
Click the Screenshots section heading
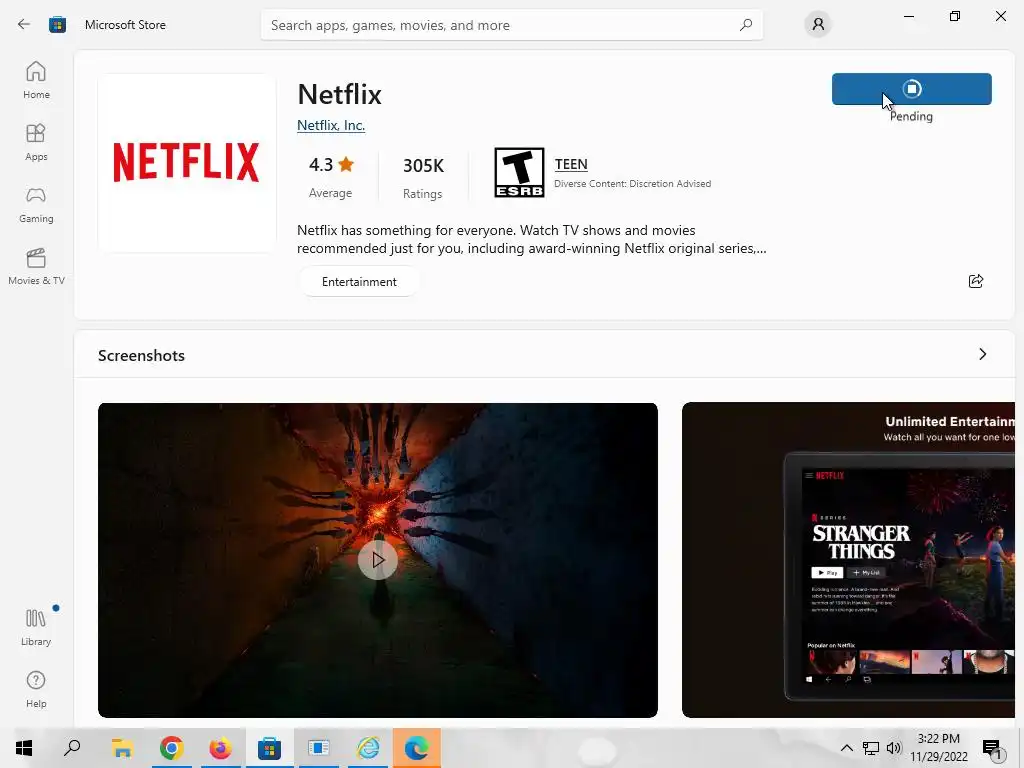pyautogui.click(x=141, y=355)
